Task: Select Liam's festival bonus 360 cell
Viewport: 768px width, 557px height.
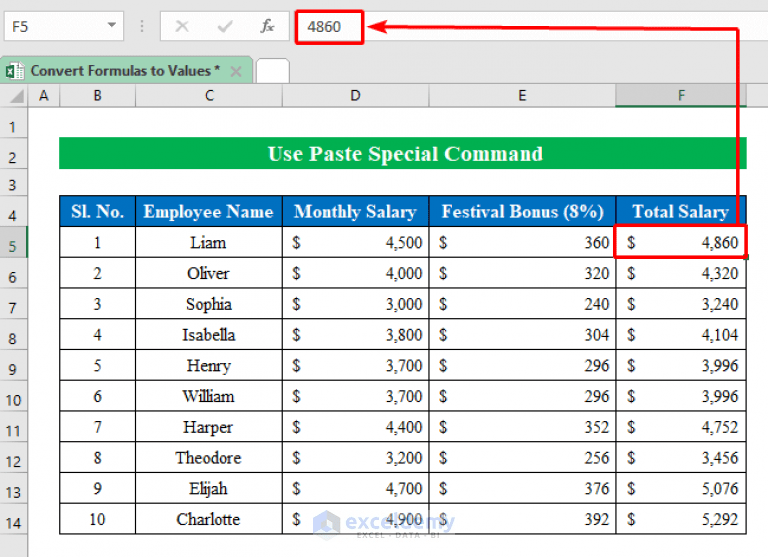Action: 522,242
